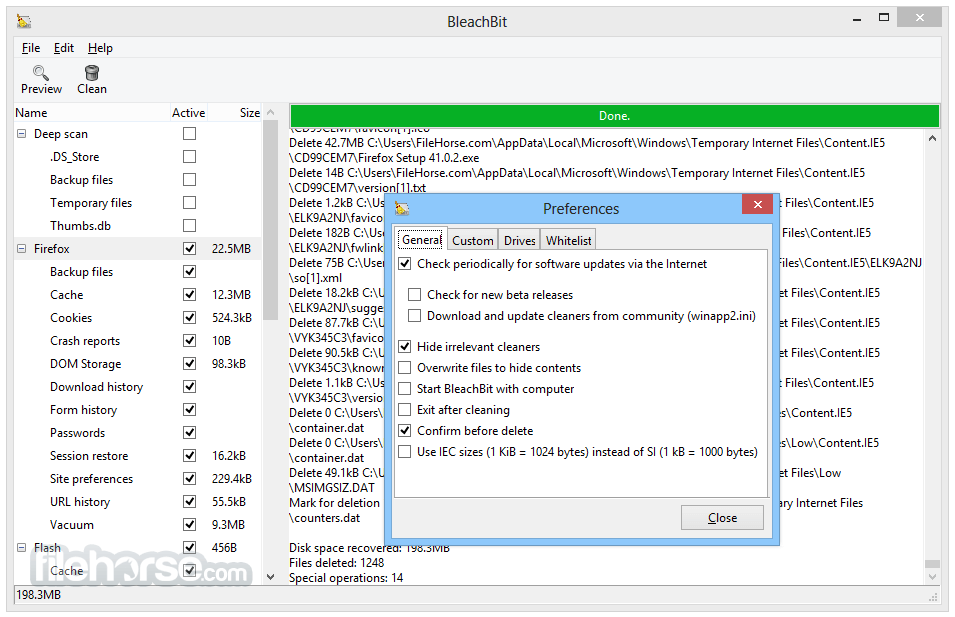
Task: Uncheck the Passwords checkbox
Action: (189, 432)
